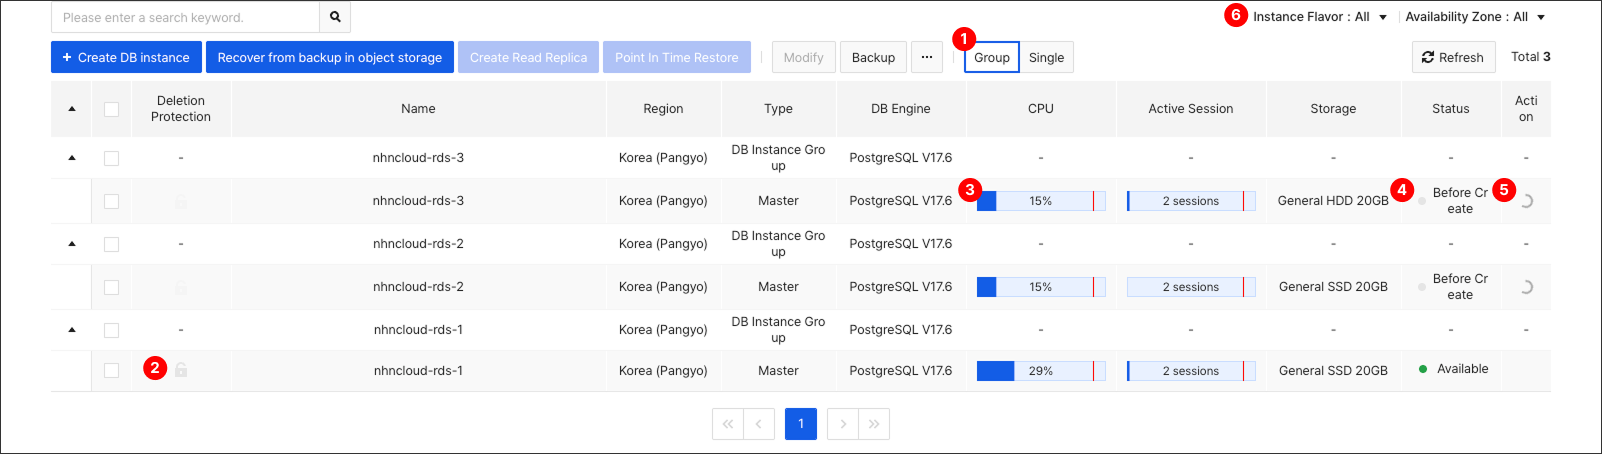Check the nhncloud-rds-3 Master row checkbox

click(111, 201)
